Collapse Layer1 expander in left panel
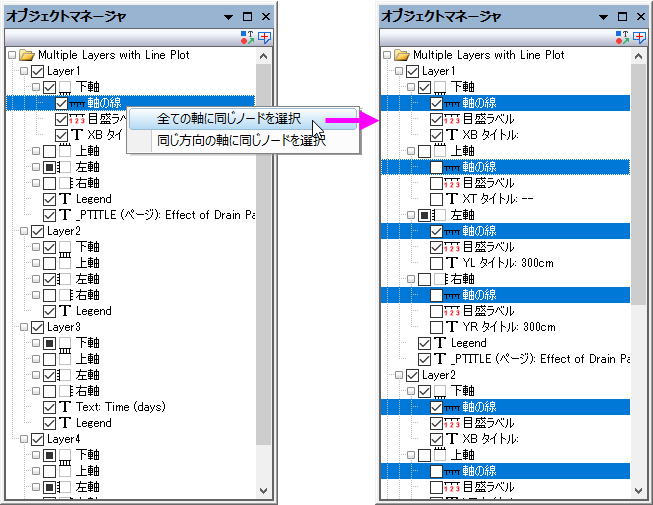653x505 pixels. [24, 71]
